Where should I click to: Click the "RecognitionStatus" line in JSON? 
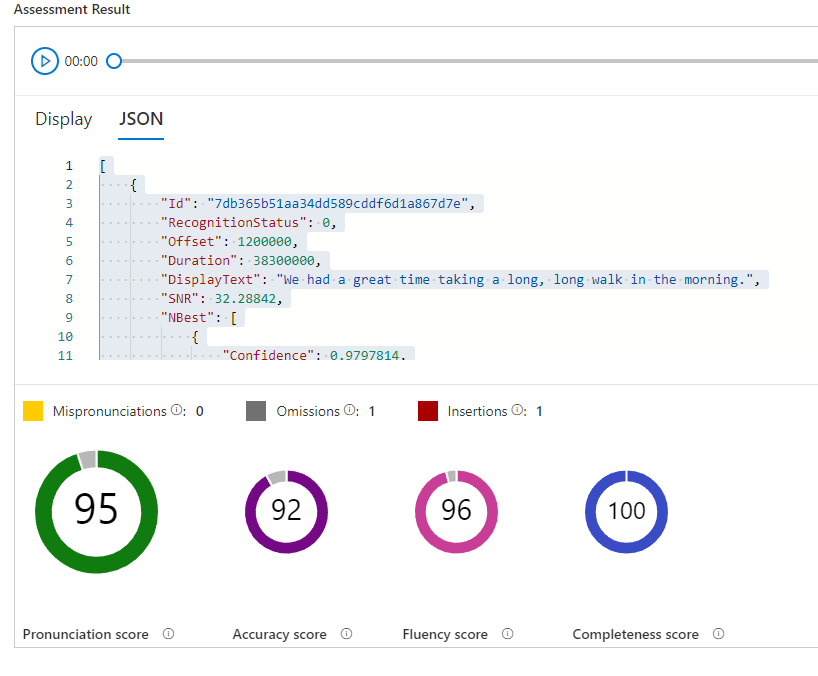click(248, 223)
